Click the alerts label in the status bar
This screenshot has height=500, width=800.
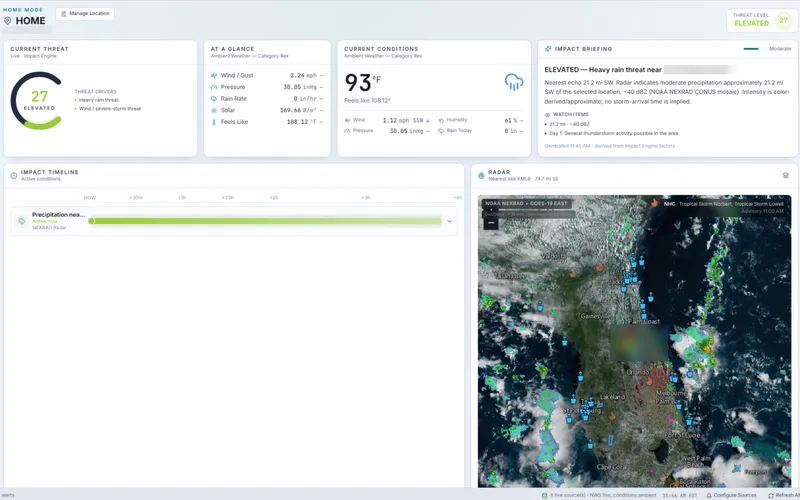pyautogui.click(x=8, y=495)
